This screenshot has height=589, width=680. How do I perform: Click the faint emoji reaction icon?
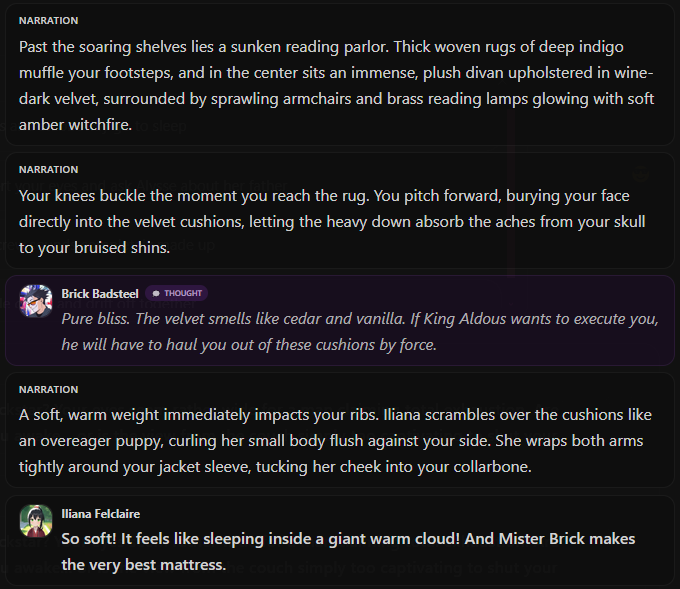(640, 174)
